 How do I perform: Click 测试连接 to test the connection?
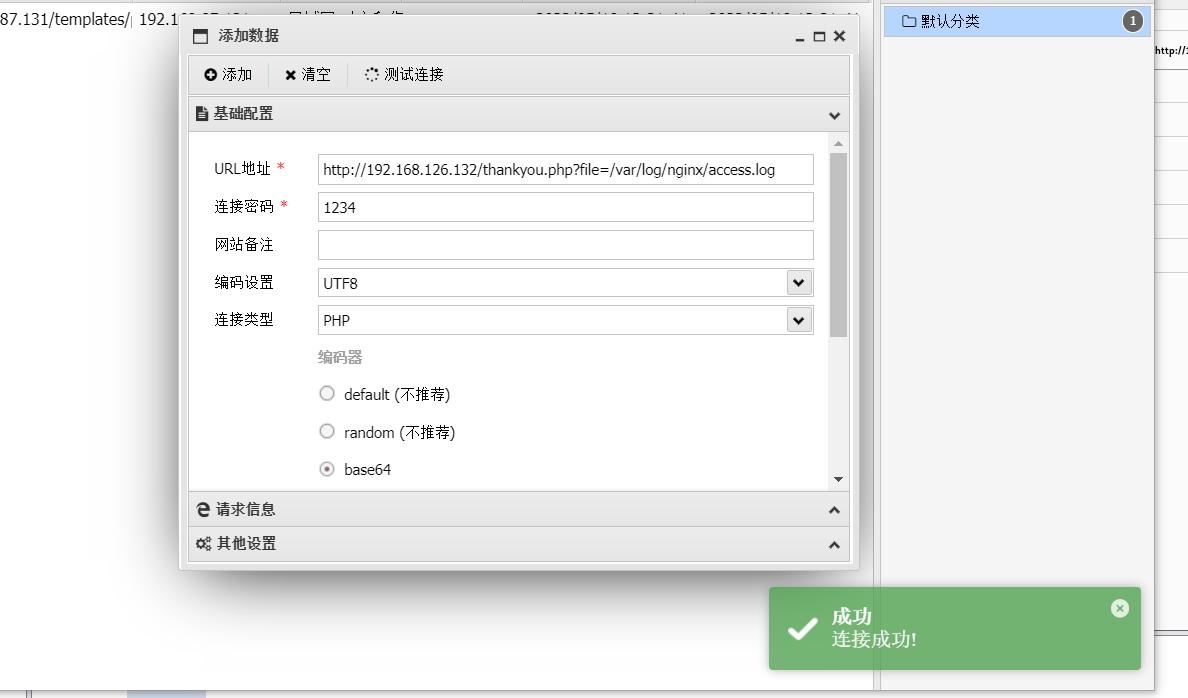point(404,74)
